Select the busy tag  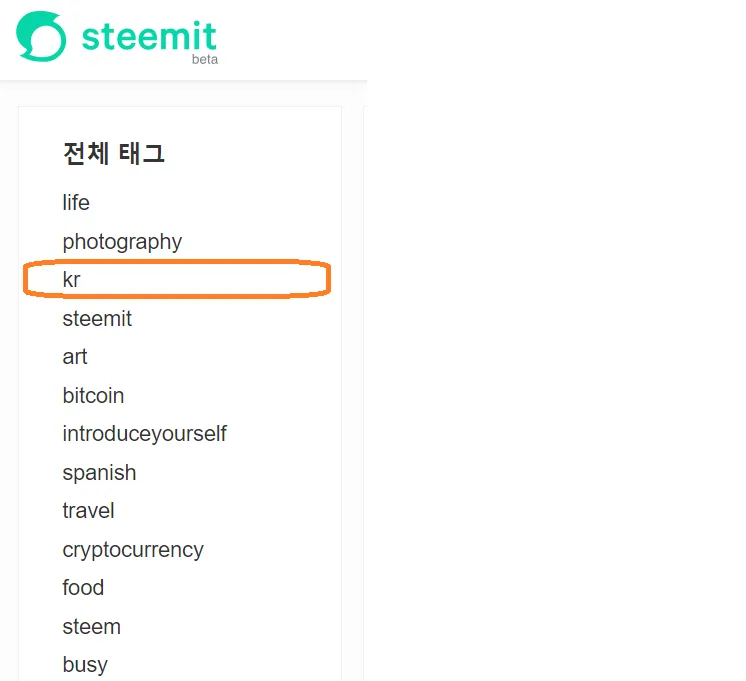coord(85,665)
